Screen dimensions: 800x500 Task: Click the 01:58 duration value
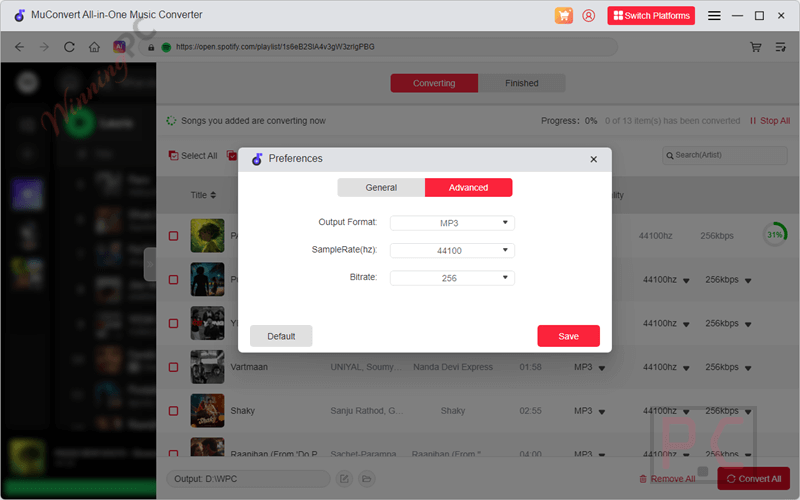[x=531, y=367]
